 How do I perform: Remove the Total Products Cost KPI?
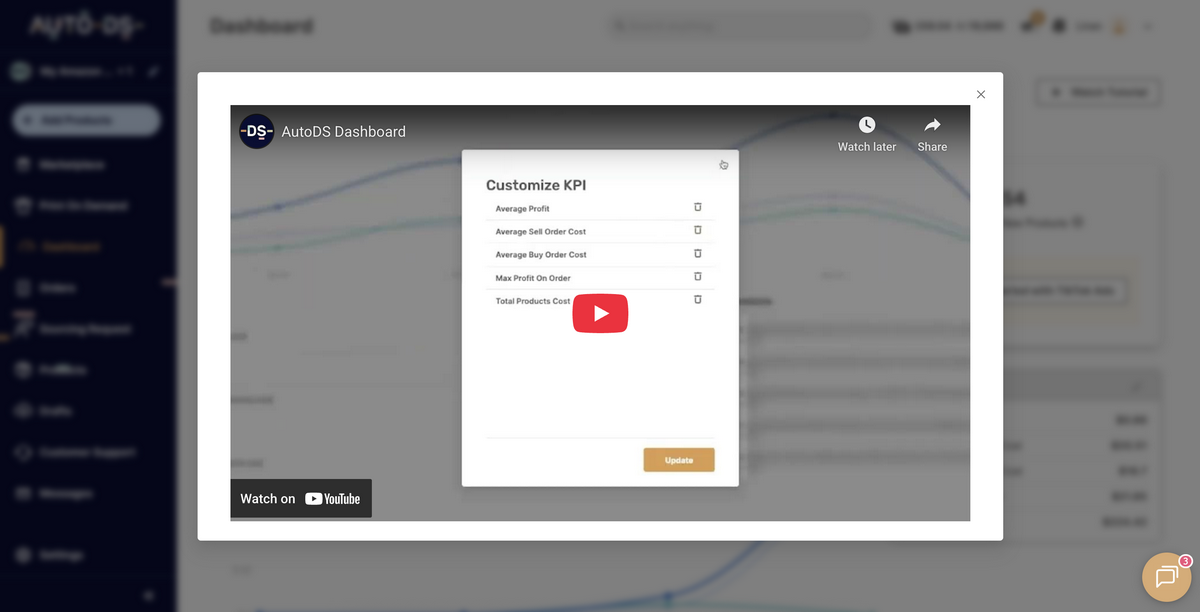(697, 300)
